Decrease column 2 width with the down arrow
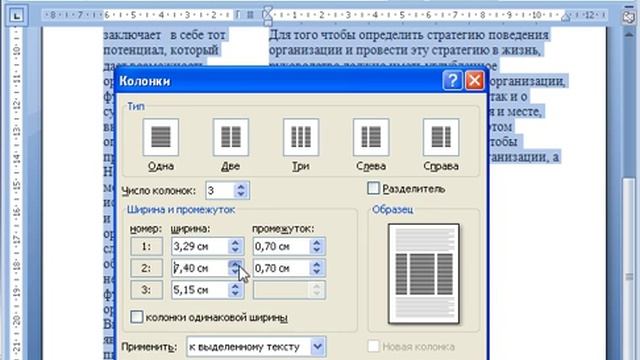The width and height of the screenshot is (640, 360). (x=236, y=272)
